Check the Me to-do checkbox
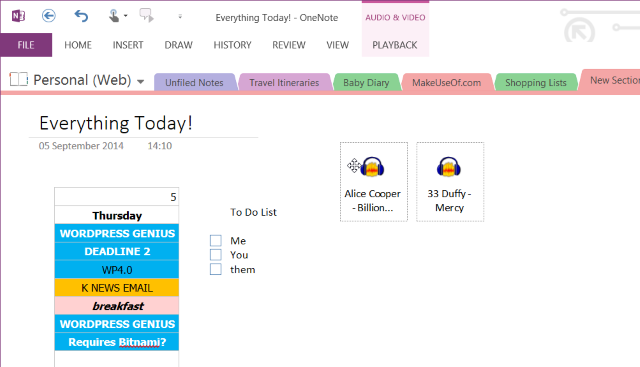The height and width of the screenshot is (367, 640). (216, 240)
